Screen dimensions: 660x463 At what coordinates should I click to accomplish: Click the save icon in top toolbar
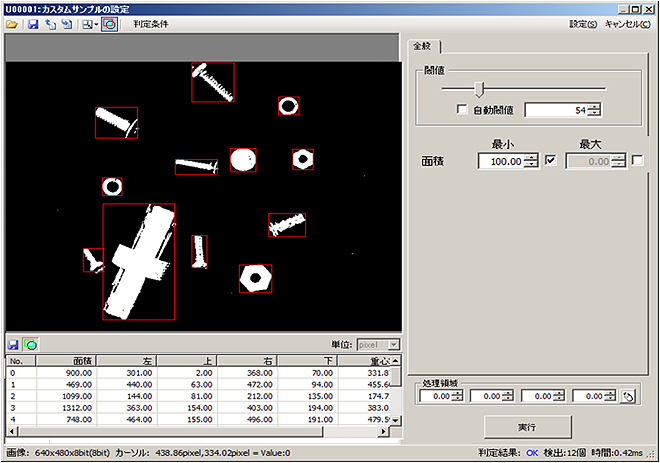pos(33,23)
